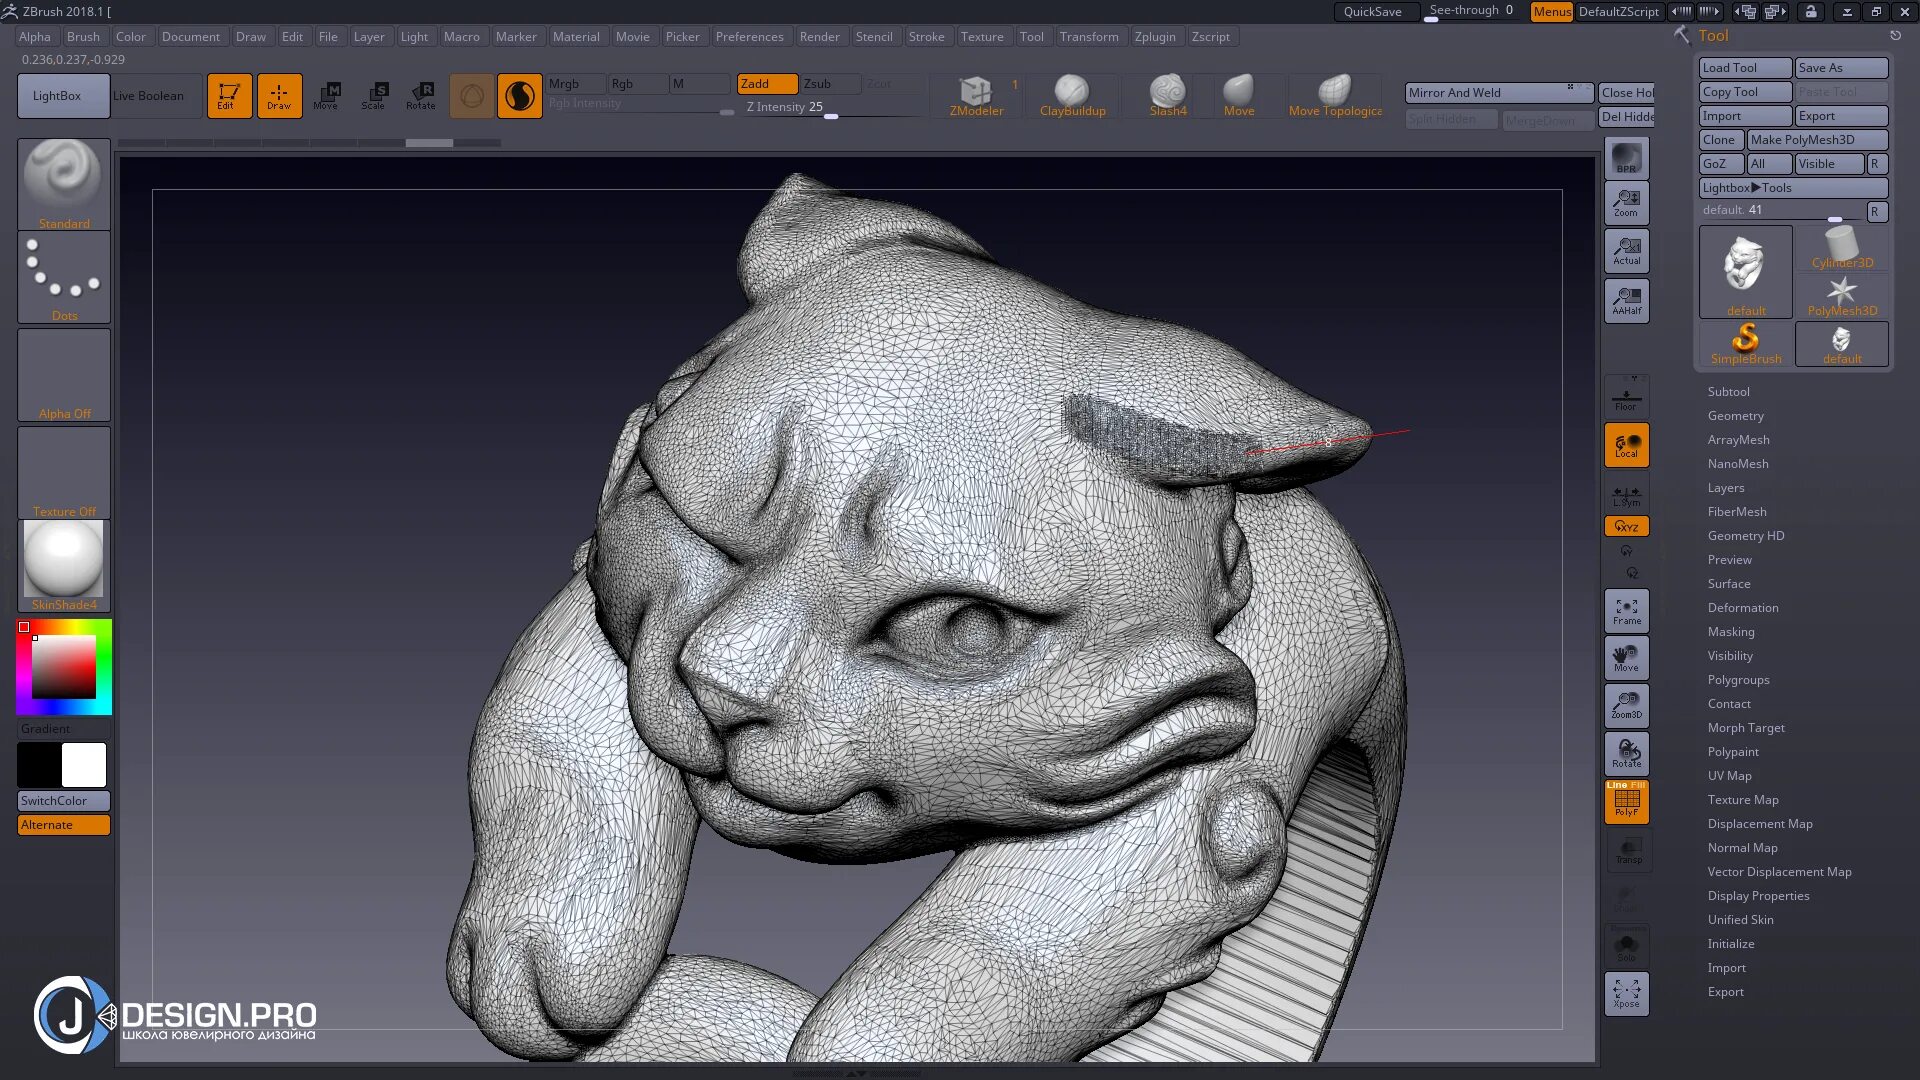Viewport: 1920px width, 1080px height.
Task: Open the Render menu in menu bar
Action: pyautogui.click(x=819, y=36)
